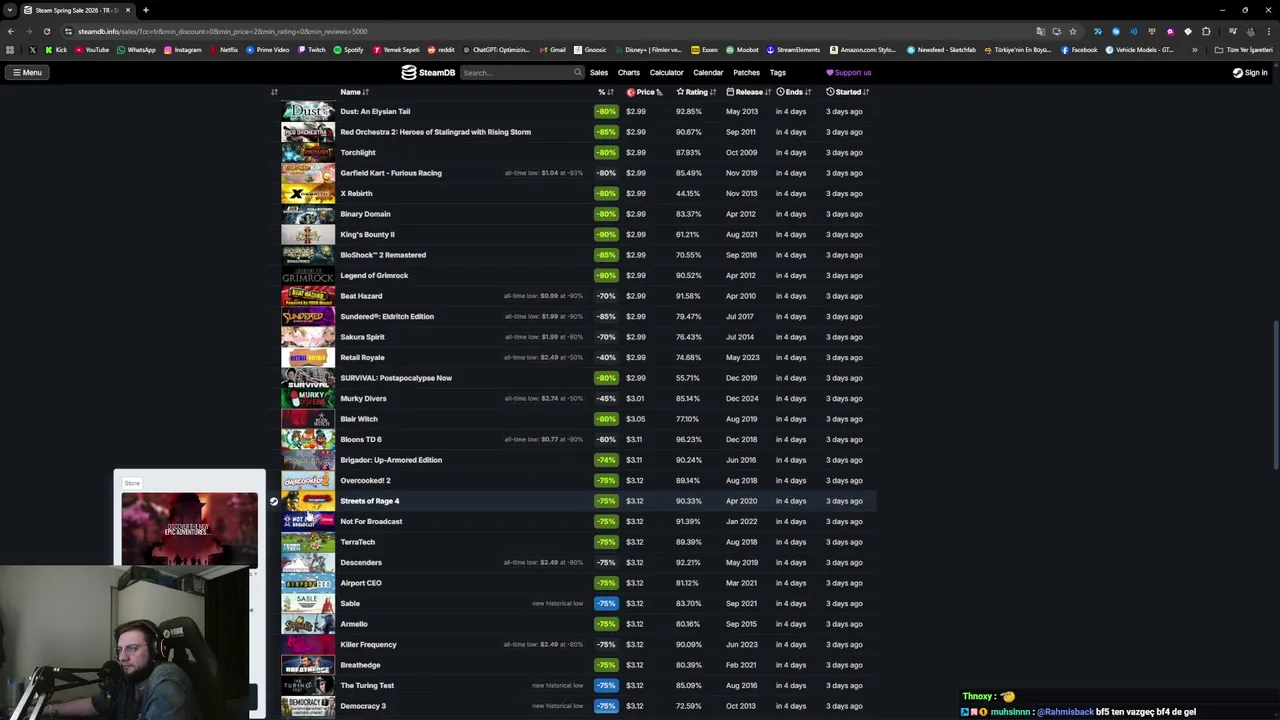Open the reddit bookmark
Viewport: 1280px width, 720px height.
(x=441, y=50)
